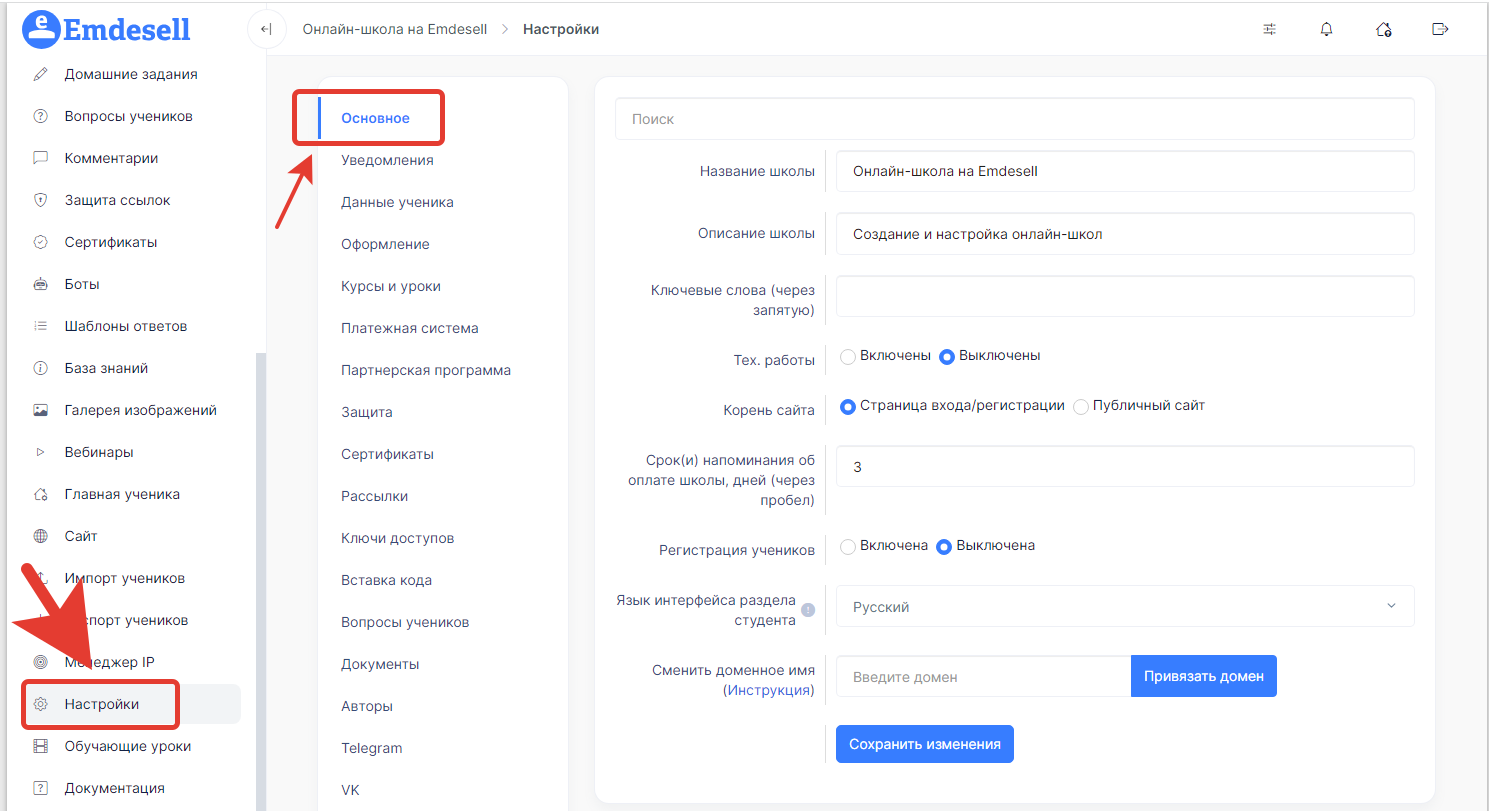Click the question icon beside Вопросы учеников

coord(41,116)
